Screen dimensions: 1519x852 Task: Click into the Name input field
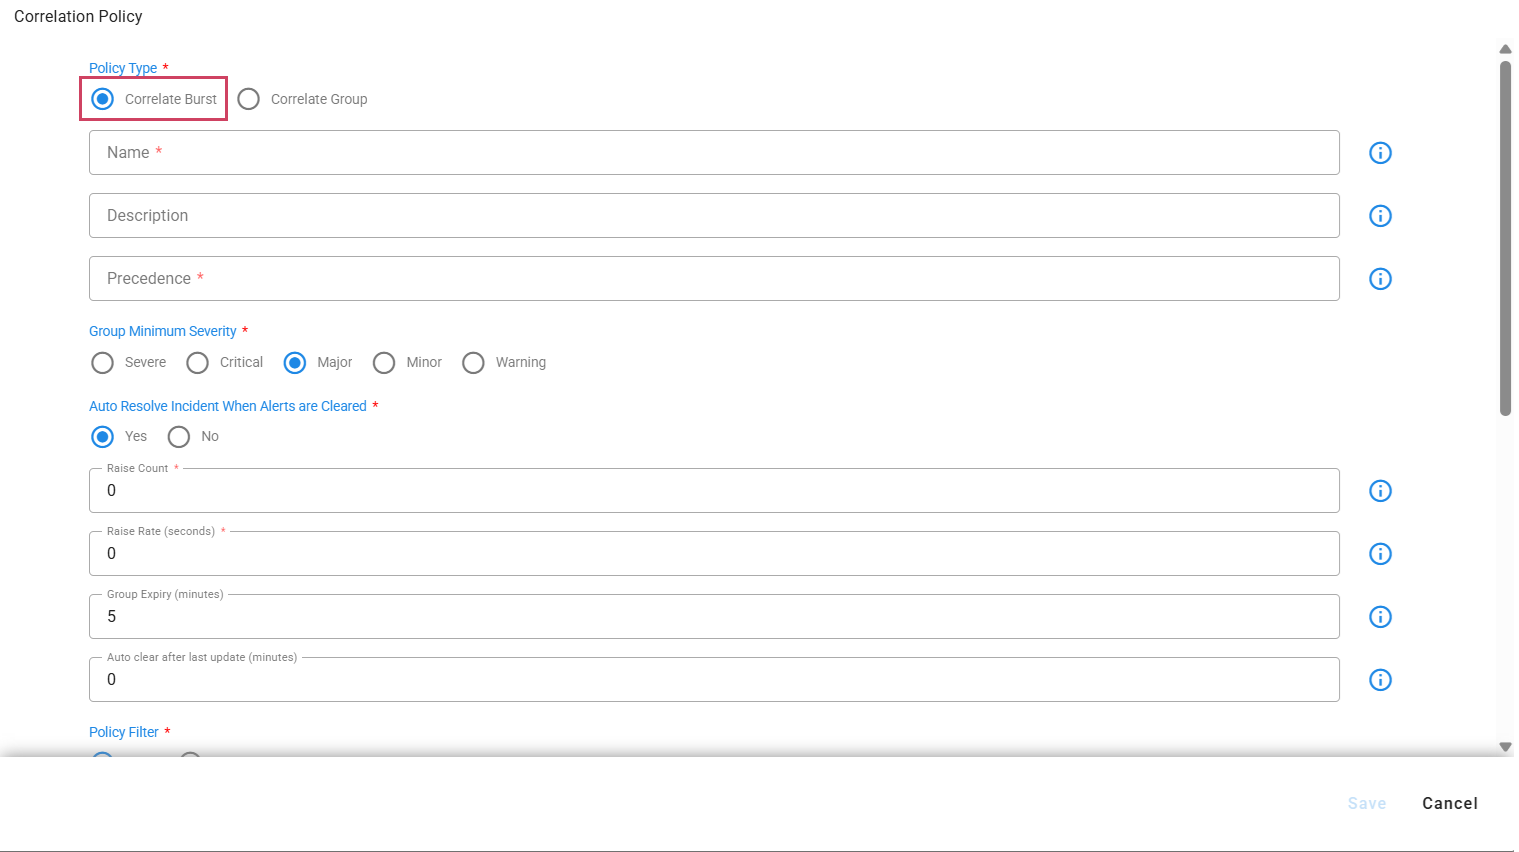pos(714,153)
